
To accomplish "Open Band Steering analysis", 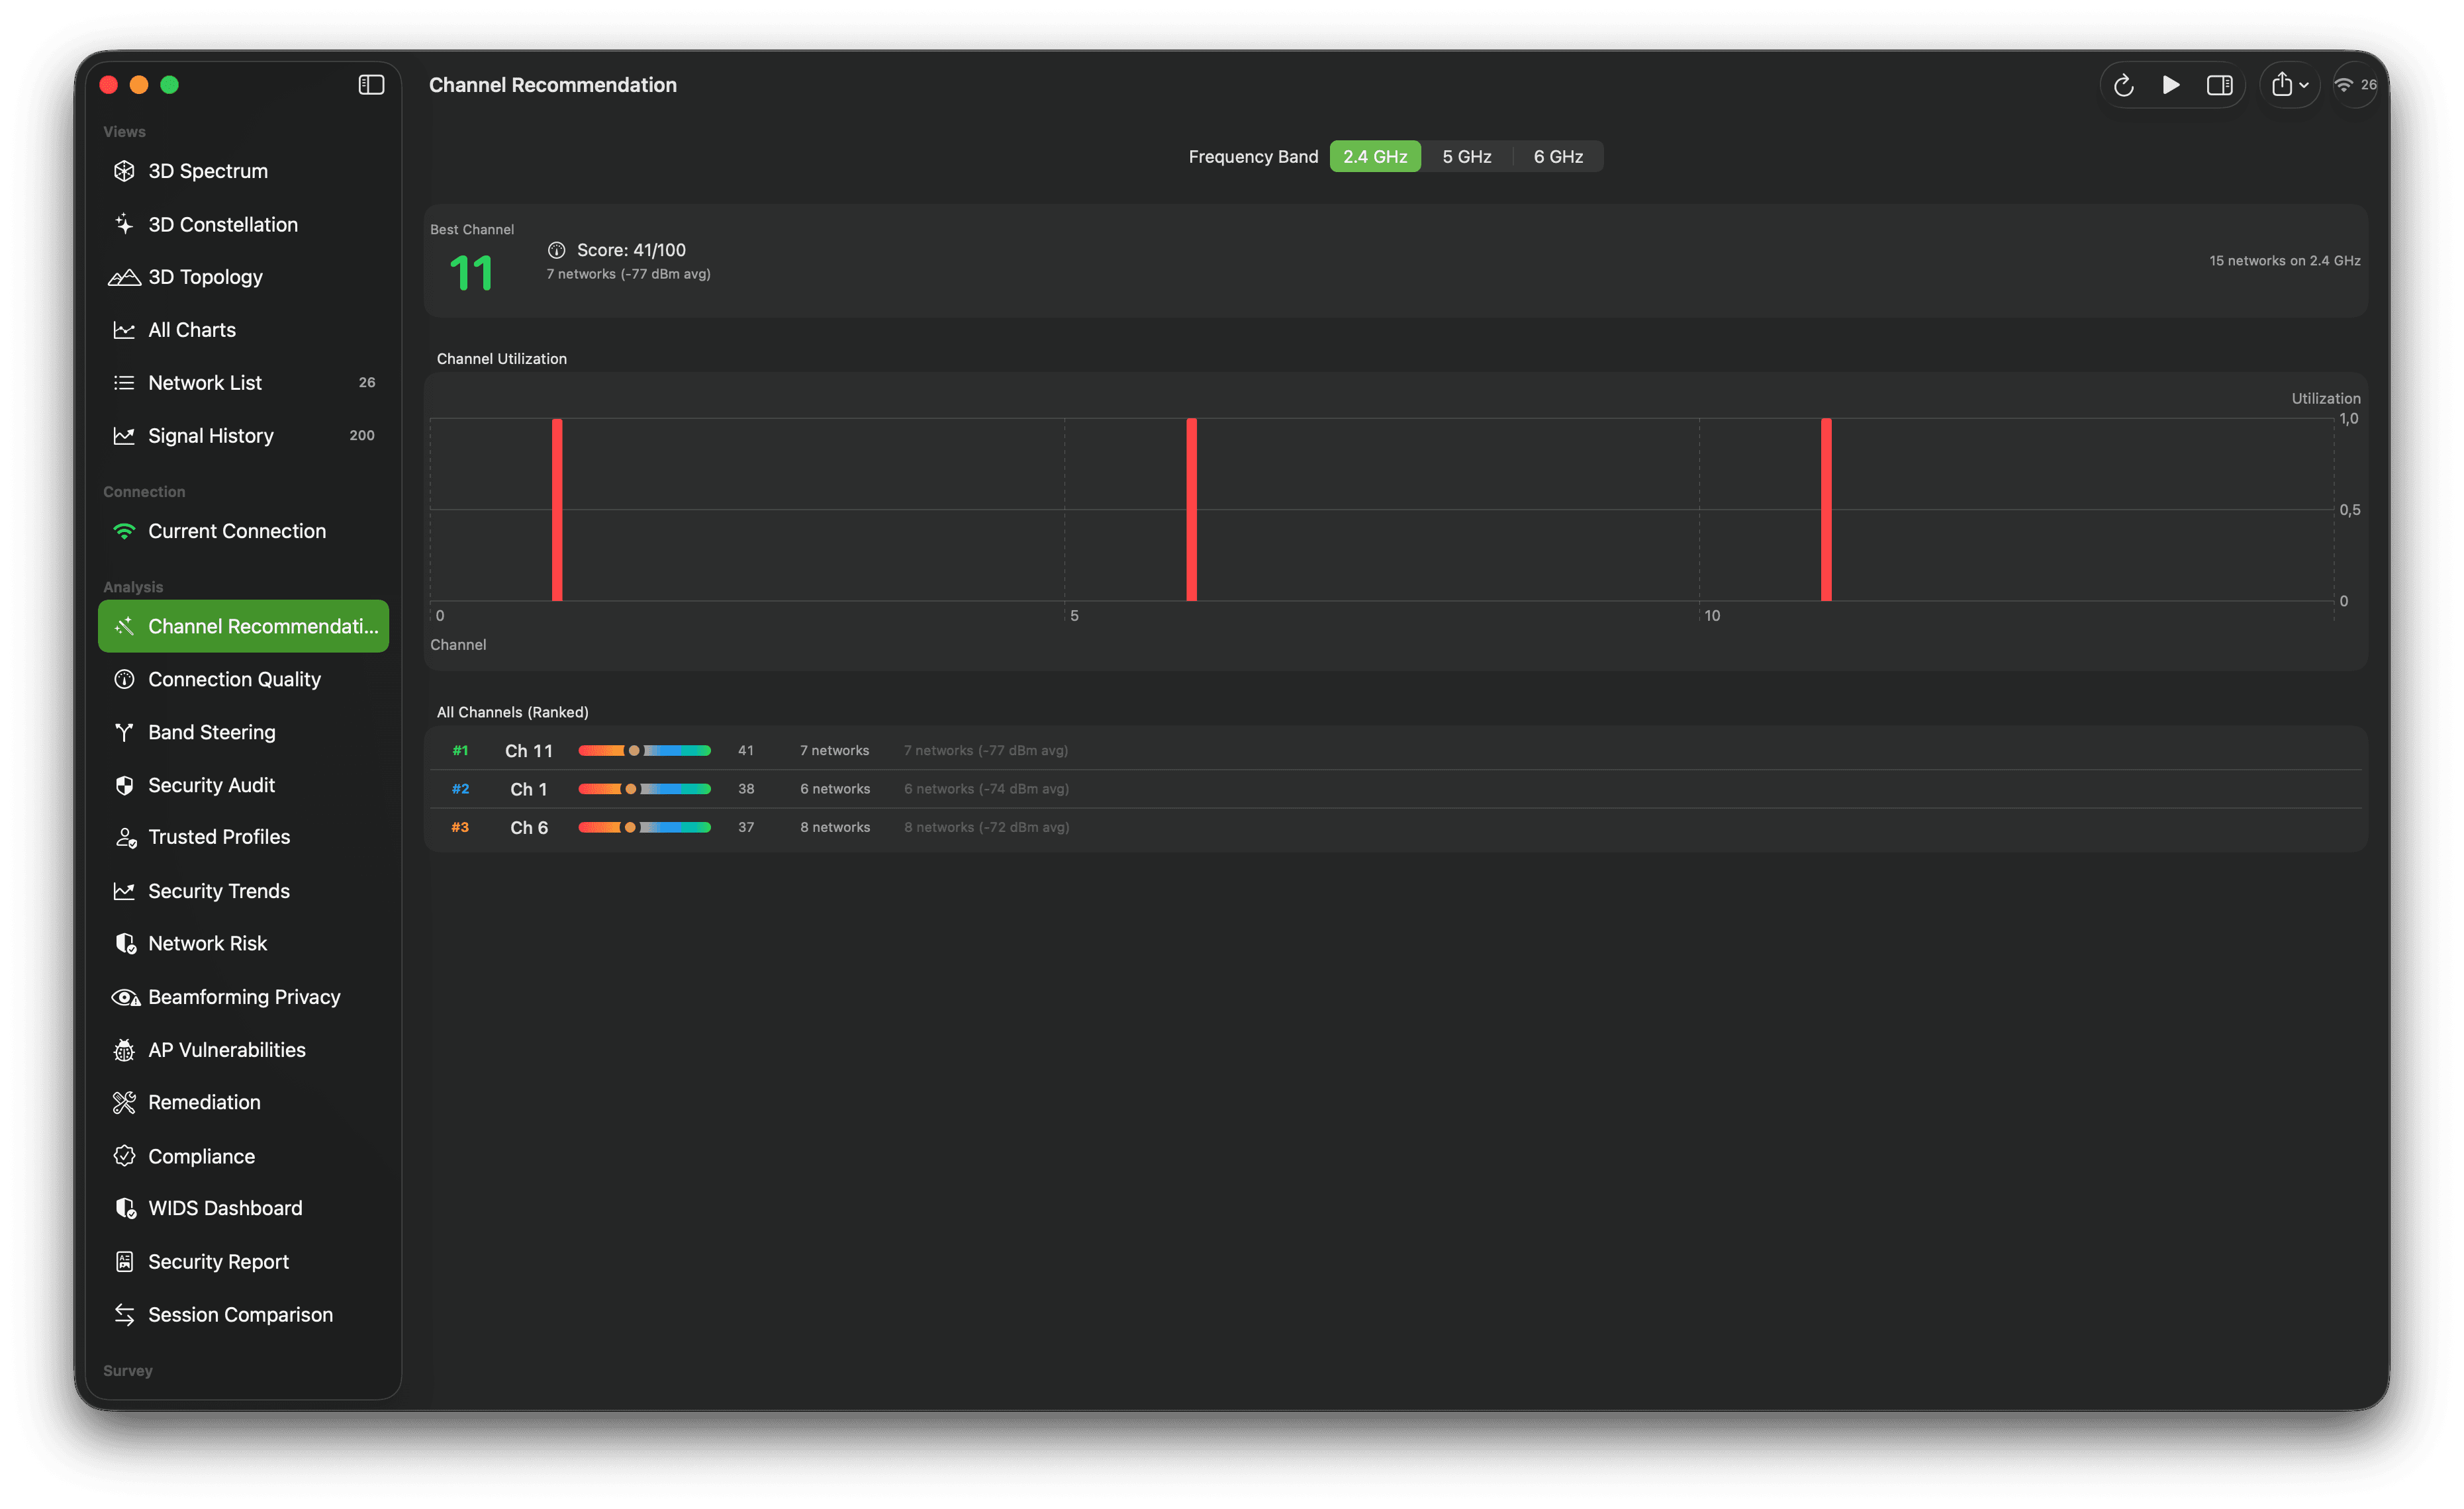I will coord(243,732).
